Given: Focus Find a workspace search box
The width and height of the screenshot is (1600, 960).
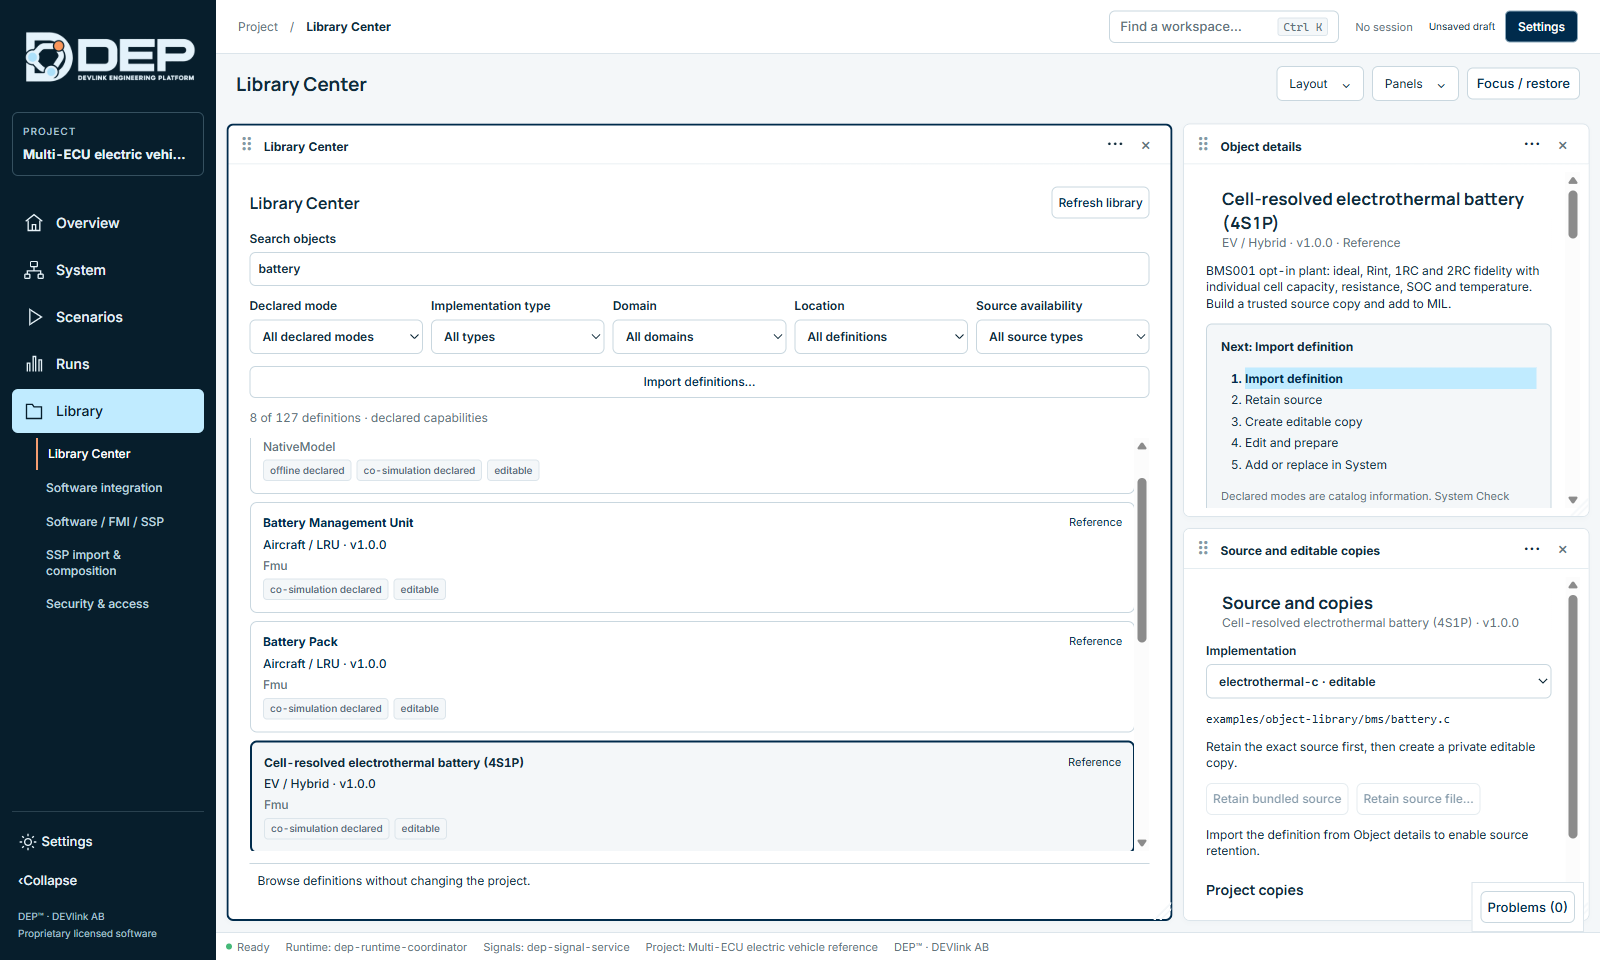Looking at the screenshot, I should [1223, 27].
